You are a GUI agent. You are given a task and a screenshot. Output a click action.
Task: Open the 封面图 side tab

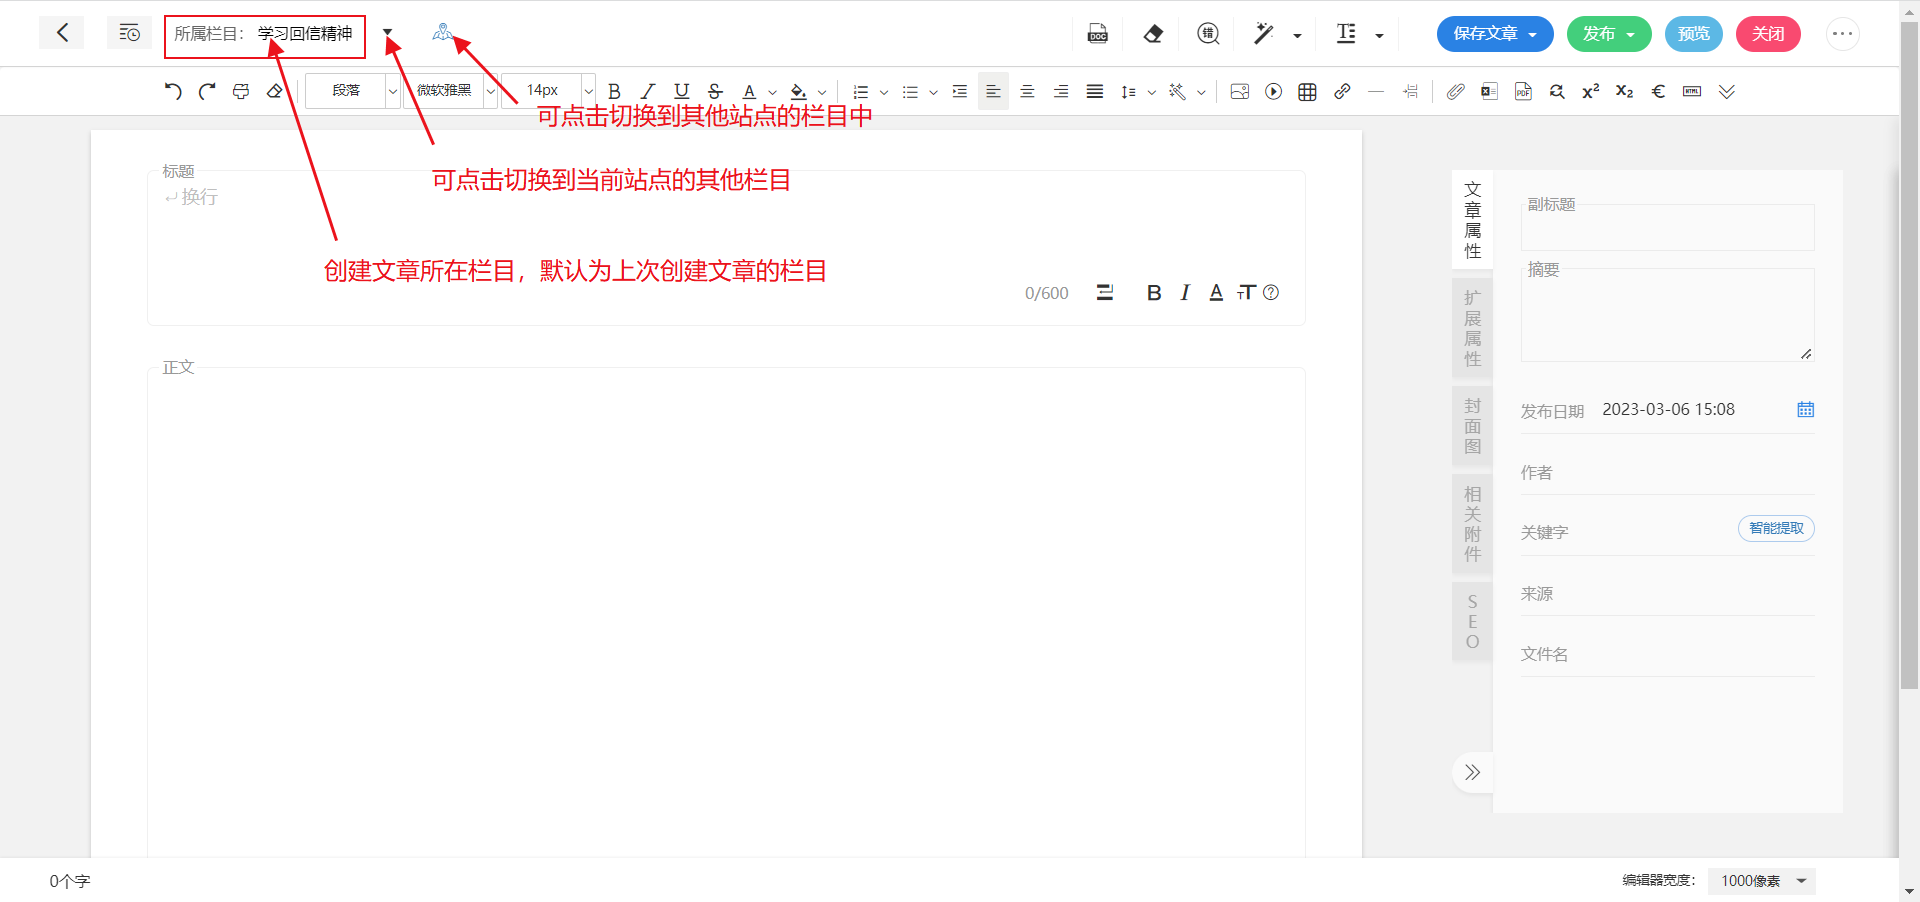pos(1472,427)
